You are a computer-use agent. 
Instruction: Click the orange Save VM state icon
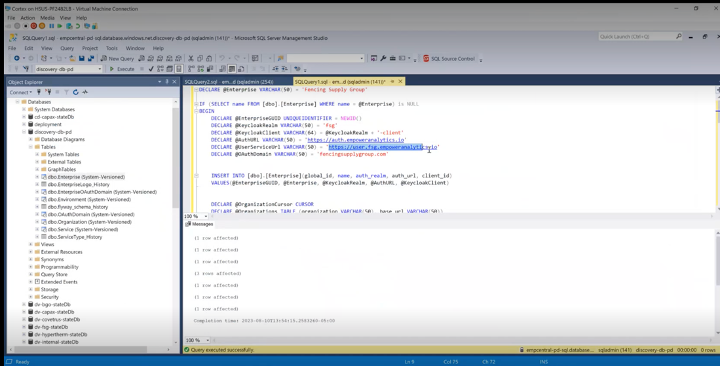pyautogui.click(x=42, y=26)
